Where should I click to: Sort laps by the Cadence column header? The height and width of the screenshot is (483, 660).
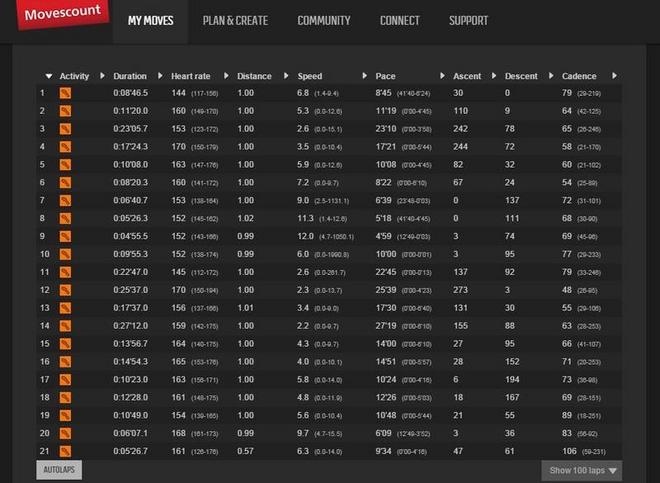click(579, 76)
